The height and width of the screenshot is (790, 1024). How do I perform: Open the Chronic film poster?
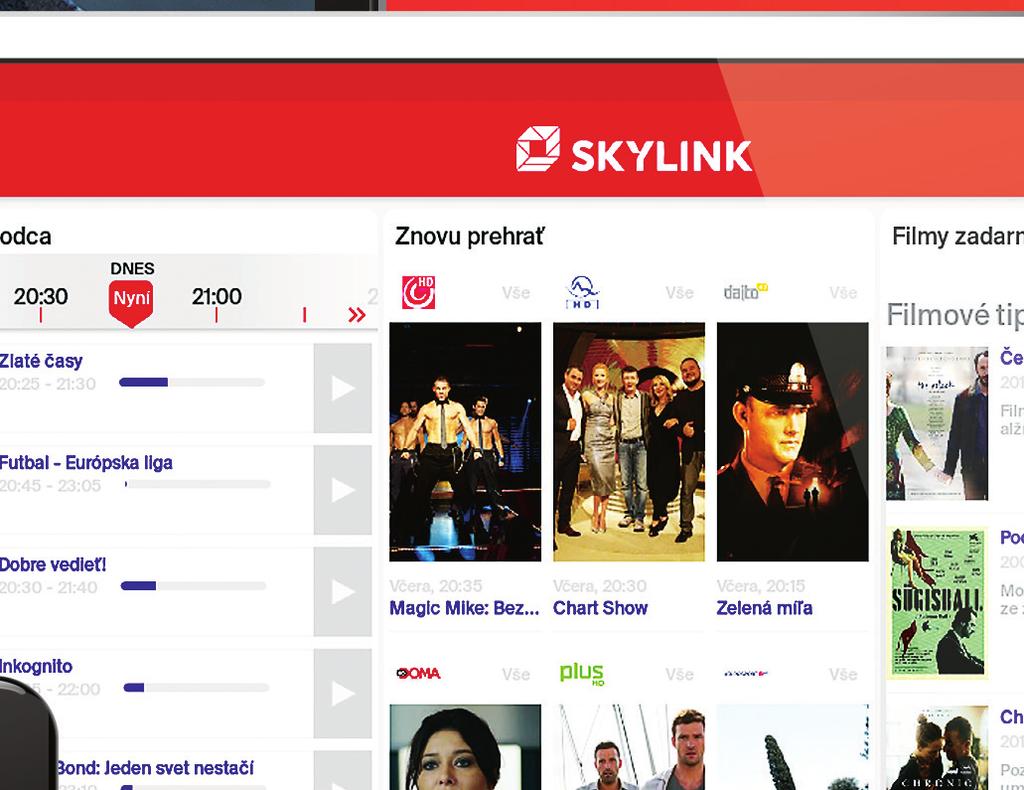(937, 748)
